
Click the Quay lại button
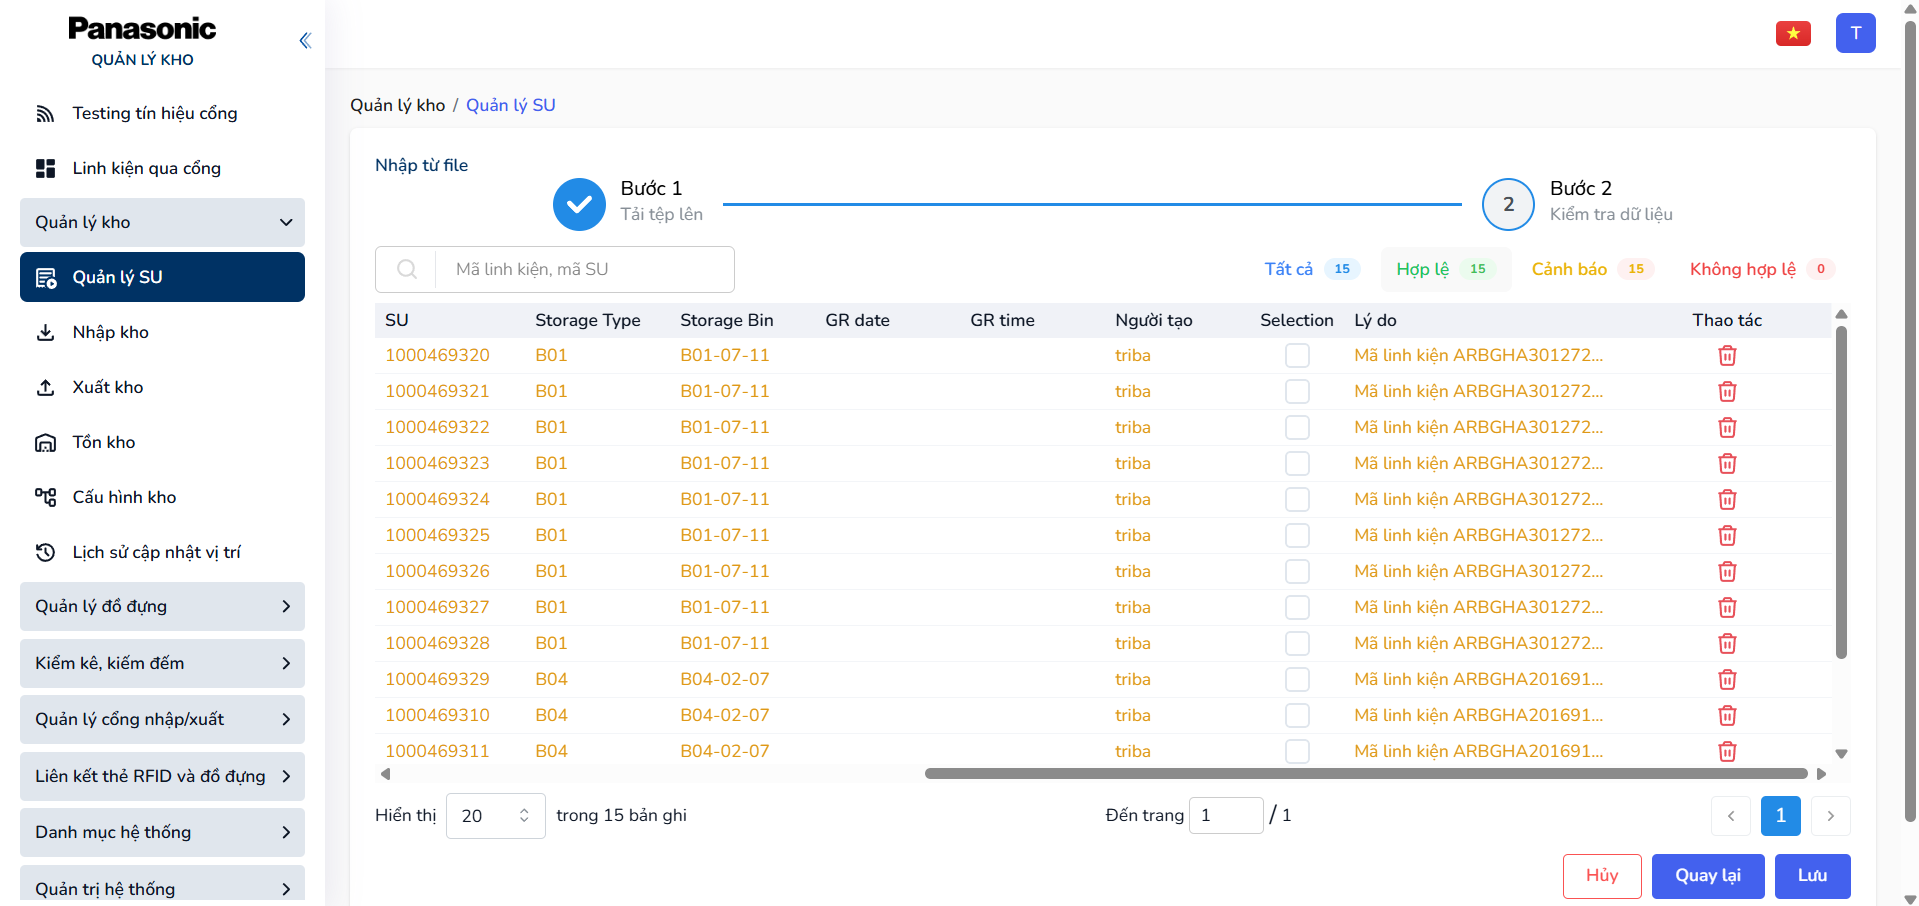1707,876
